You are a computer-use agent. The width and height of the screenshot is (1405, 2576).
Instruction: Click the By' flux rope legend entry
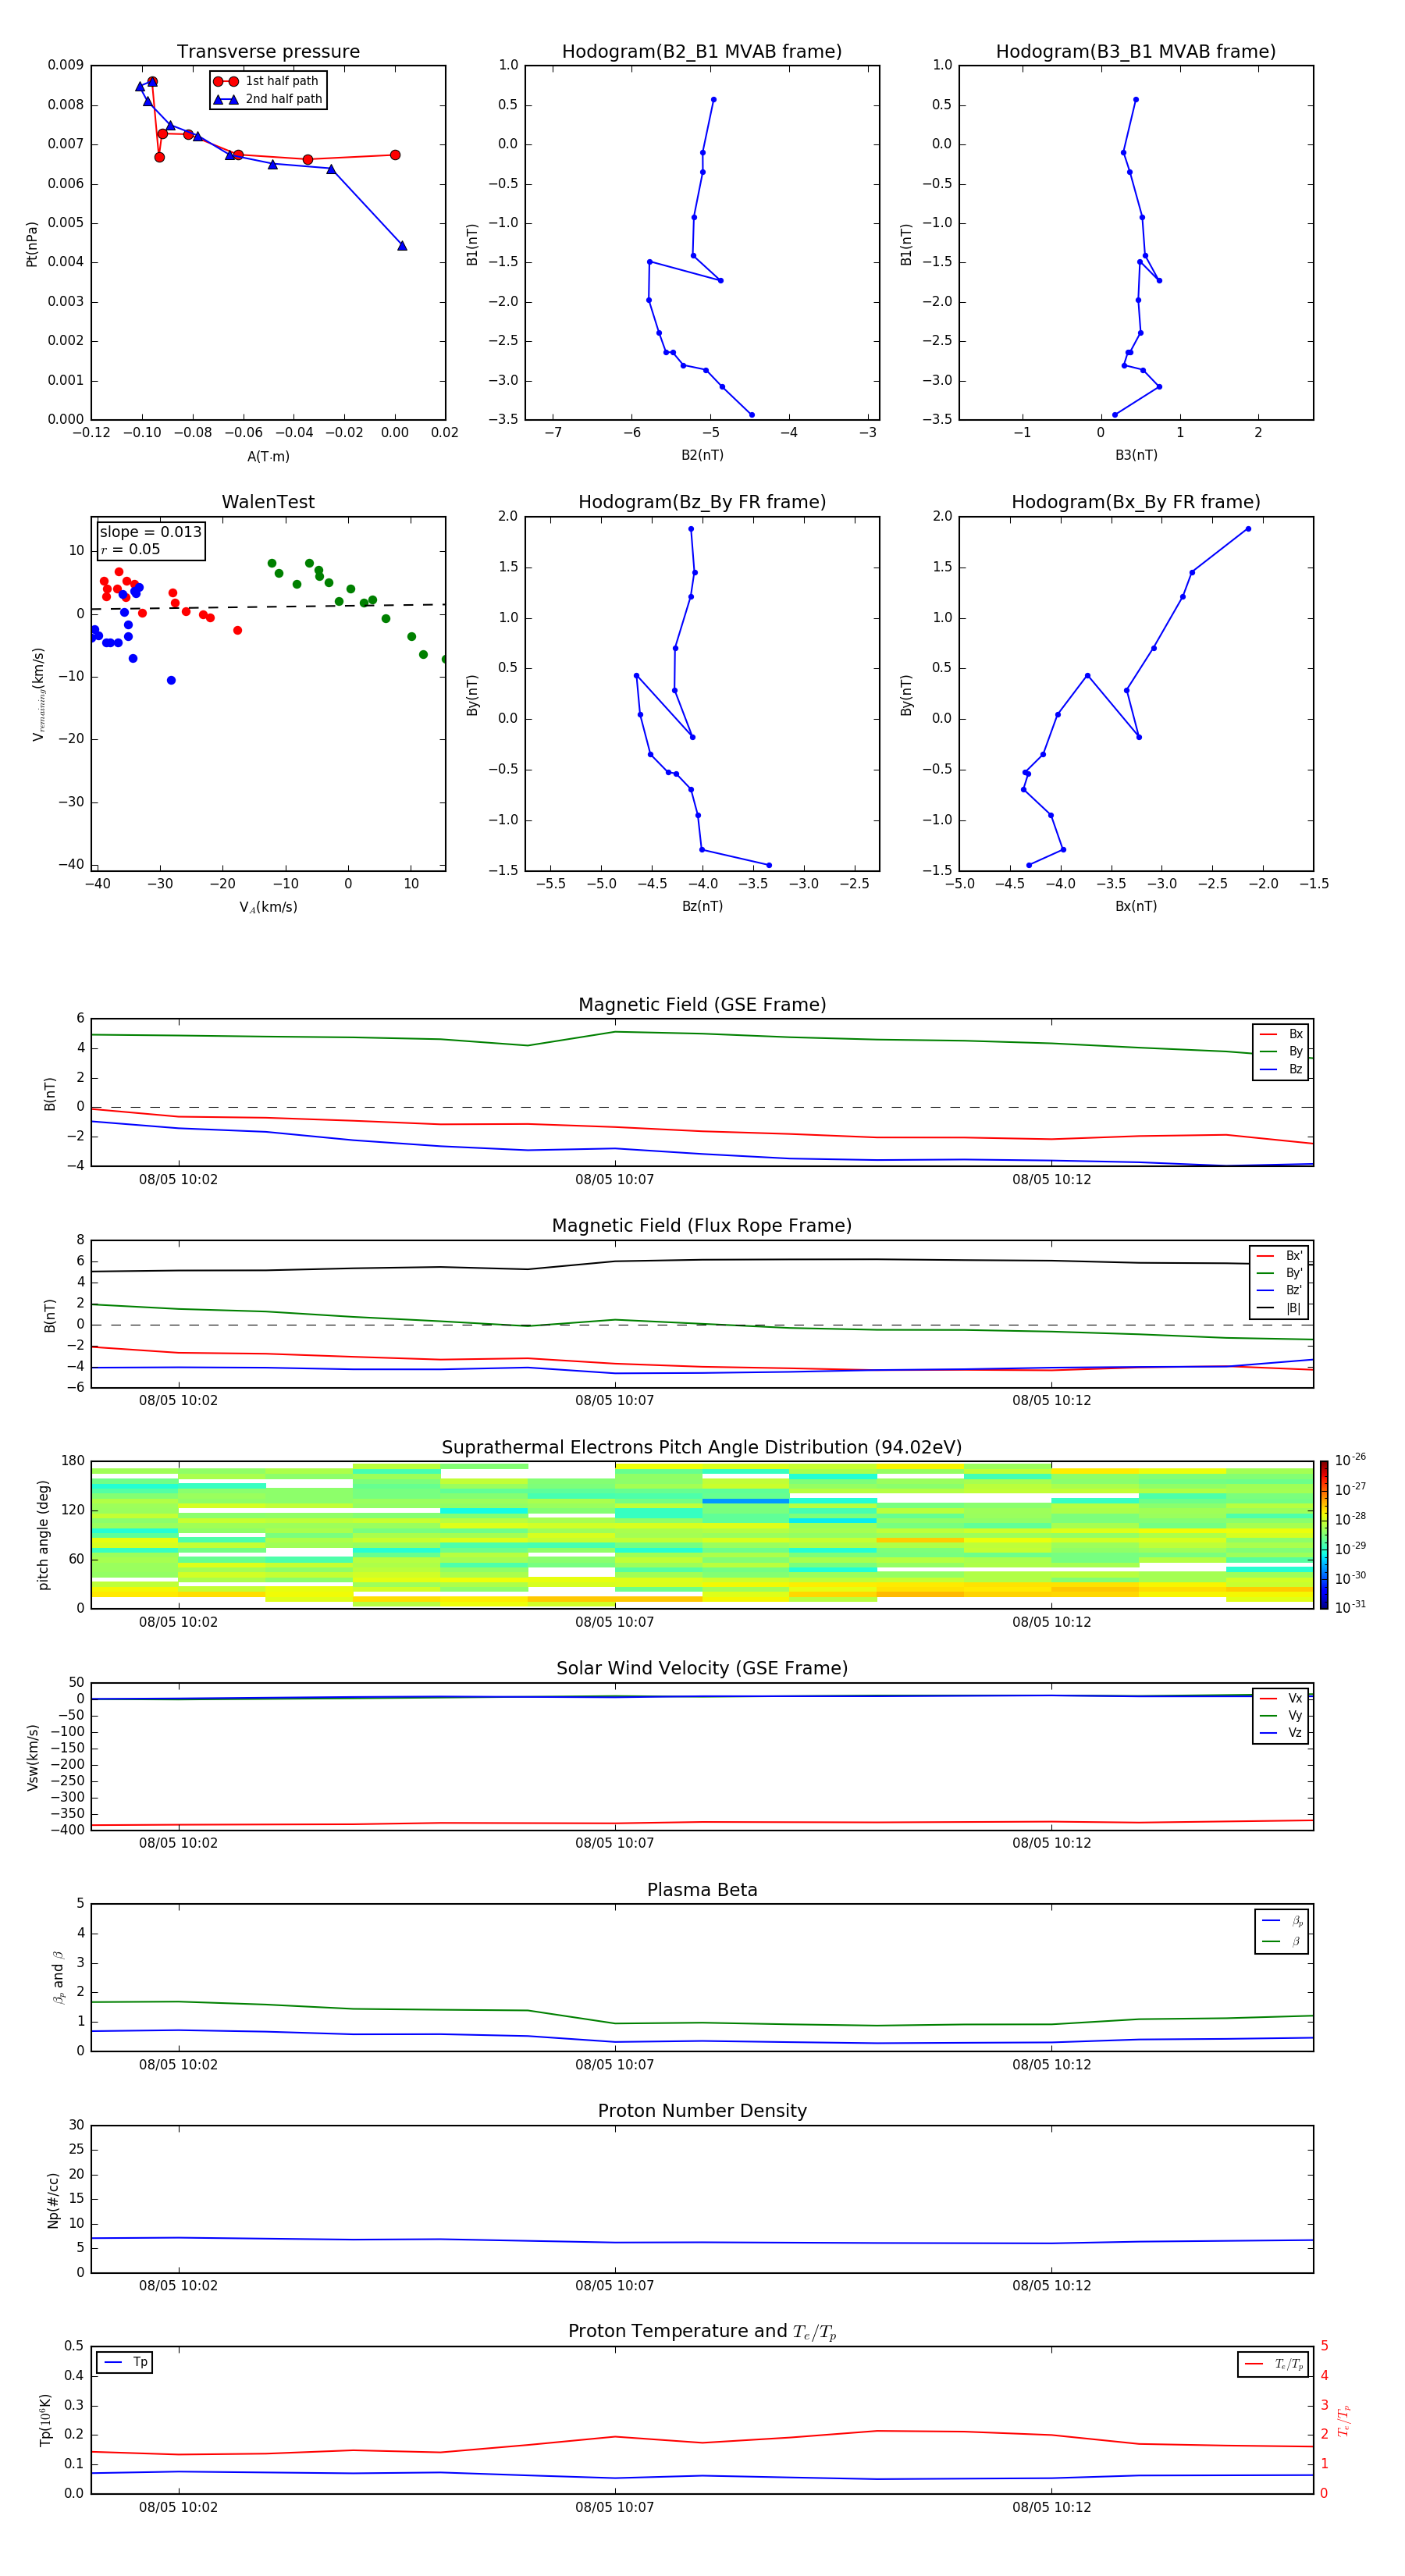pyautogui.click(x=1280, y=1273)
